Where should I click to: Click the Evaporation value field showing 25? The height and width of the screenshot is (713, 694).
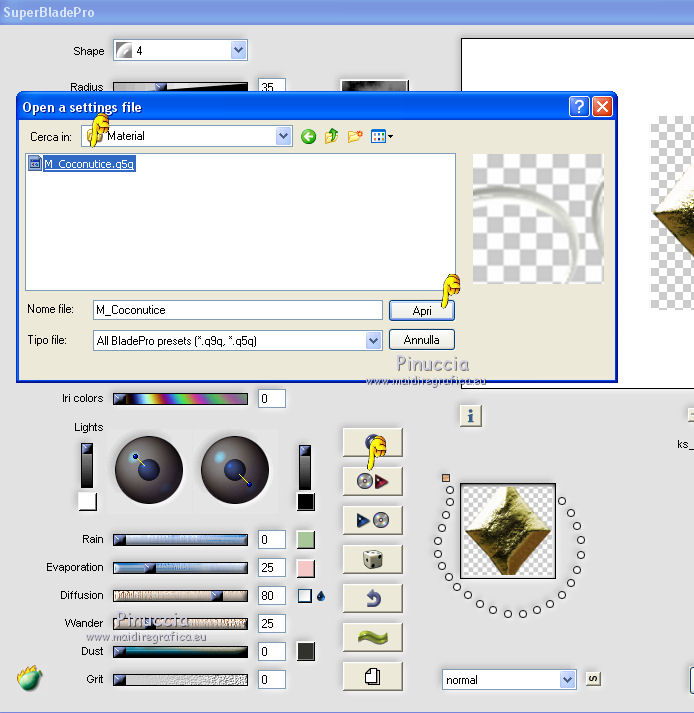click(272, 567)
